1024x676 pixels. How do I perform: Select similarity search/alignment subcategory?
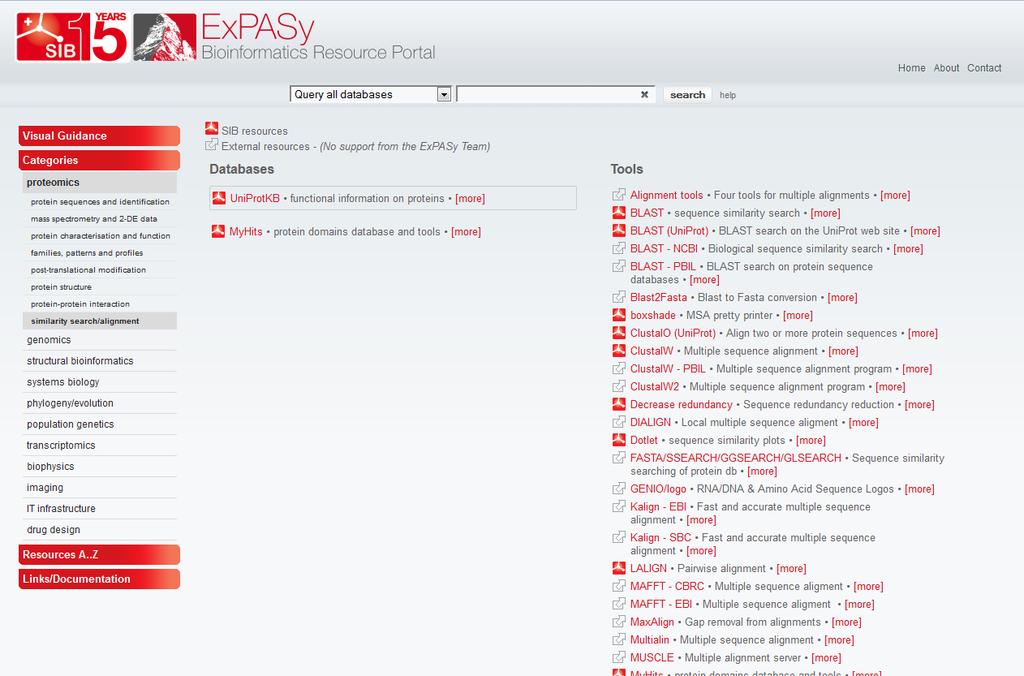coord(100,321)
